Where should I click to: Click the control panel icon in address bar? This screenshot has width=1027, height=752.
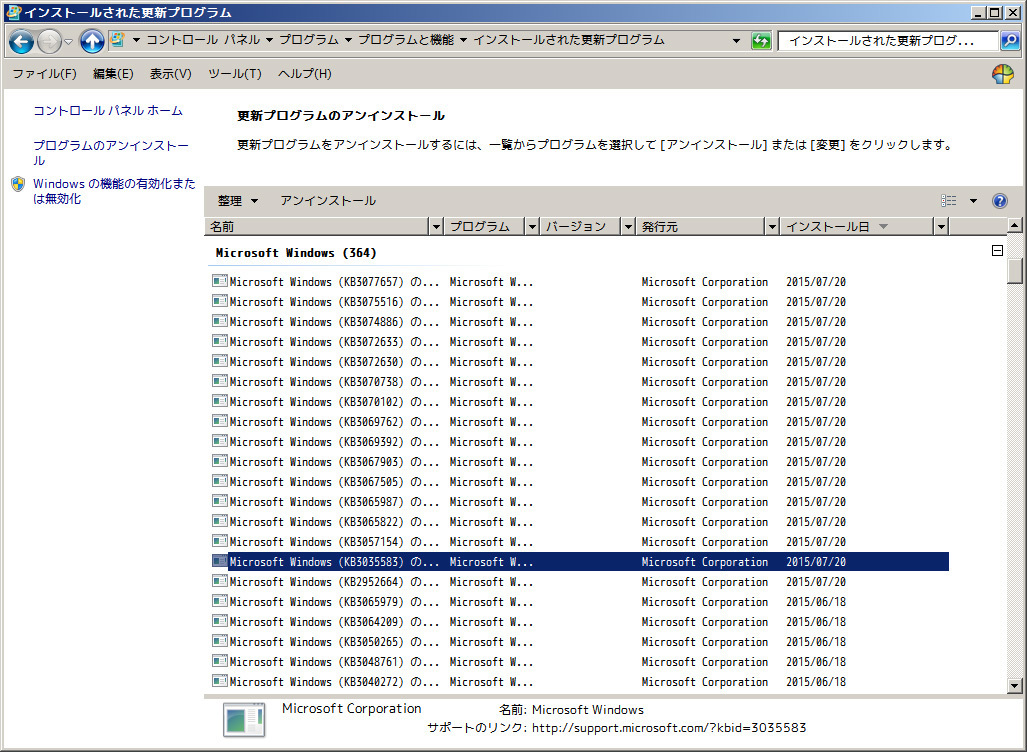118,39
